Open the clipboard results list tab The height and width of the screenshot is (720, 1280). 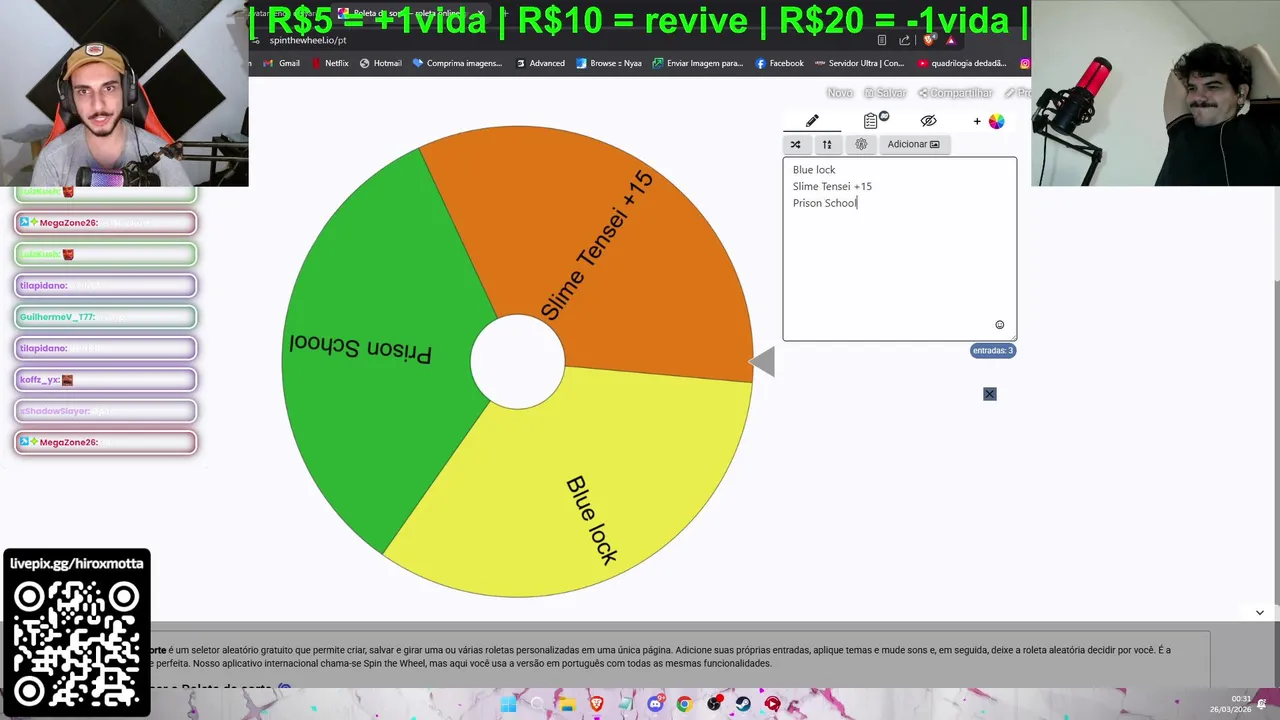tap(871, 121)
